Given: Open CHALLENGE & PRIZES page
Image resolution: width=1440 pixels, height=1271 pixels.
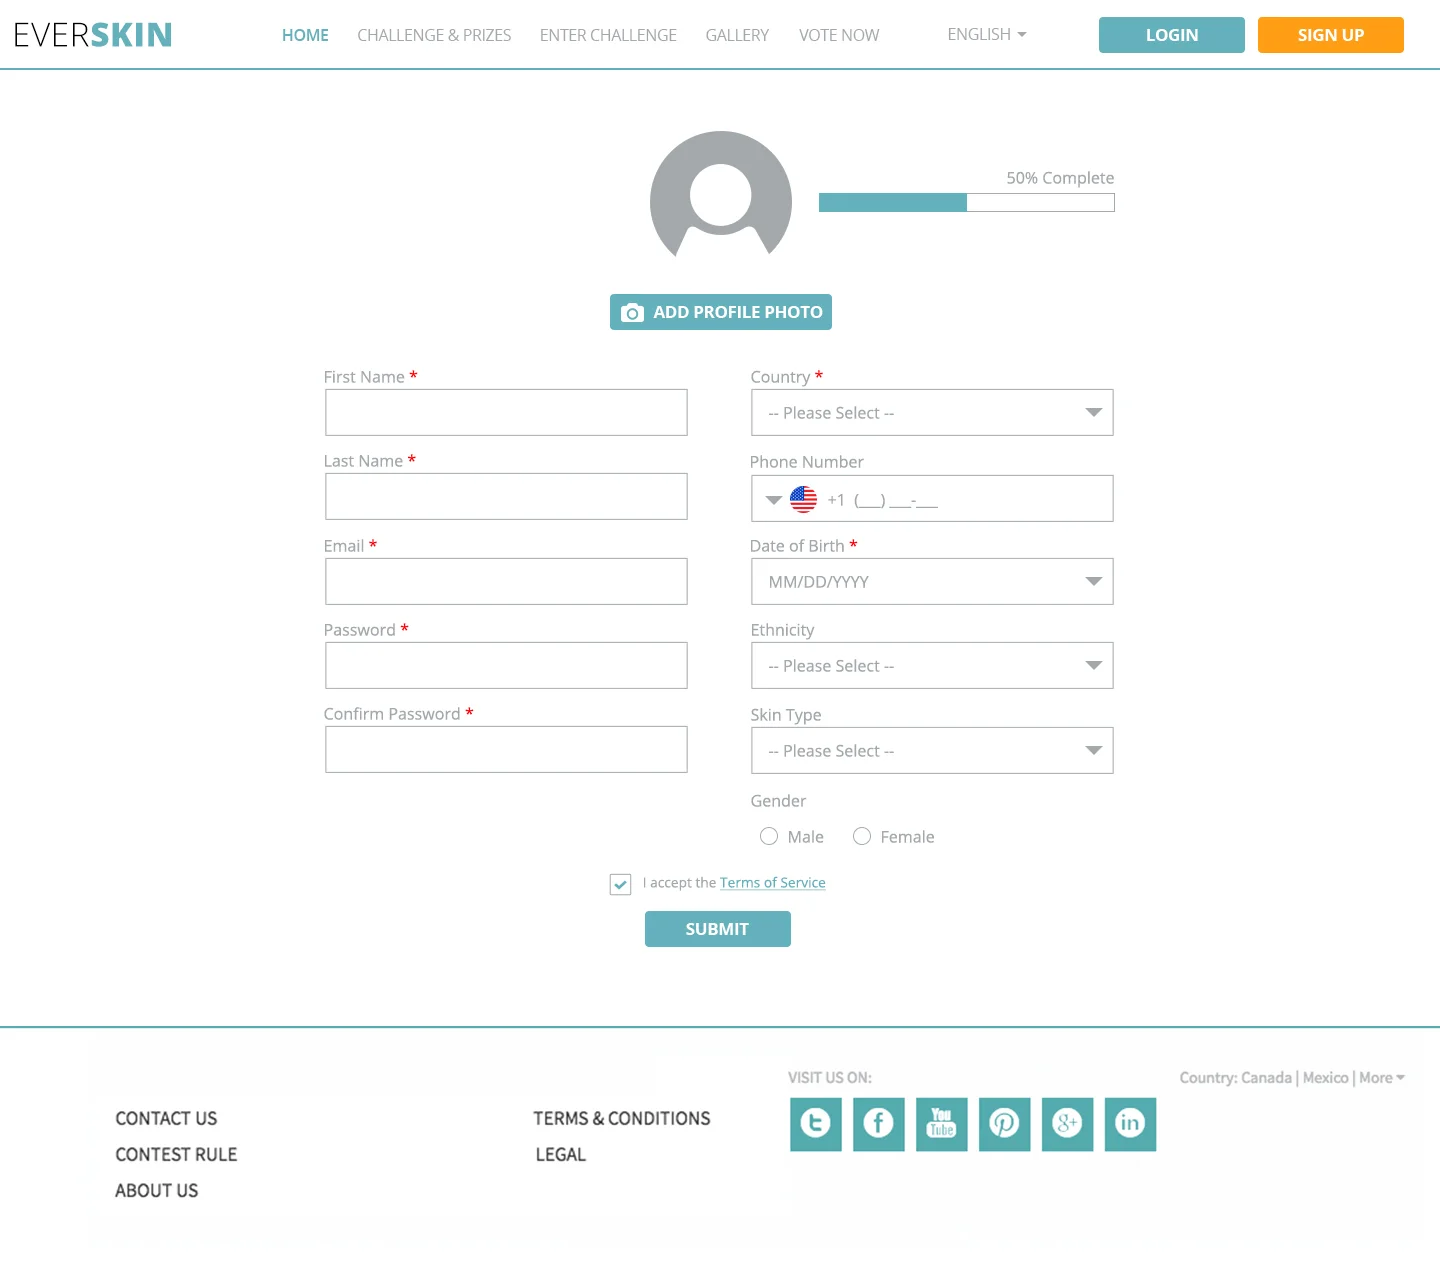Looking at the screenshot, I should pos(434,35).
